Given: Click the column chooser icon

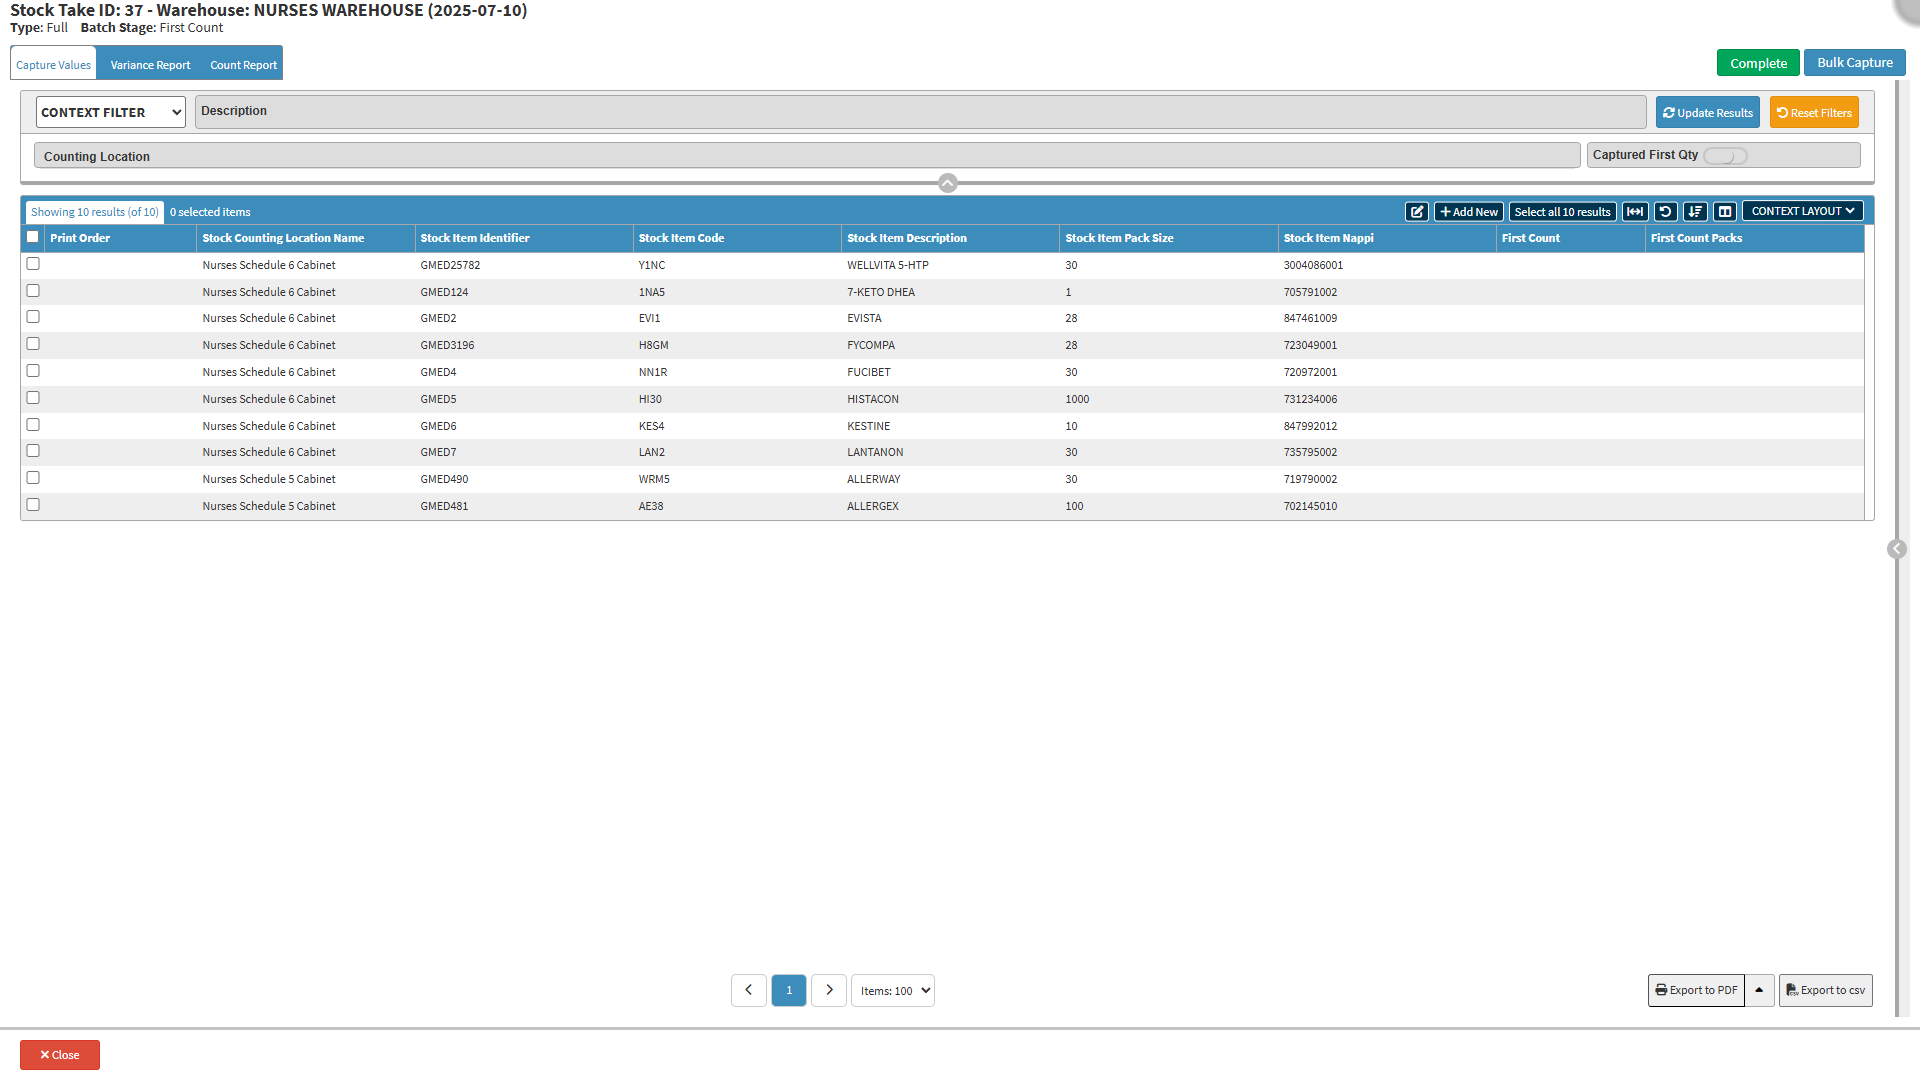Looking at the screenshot, I should click(1725, 212).
